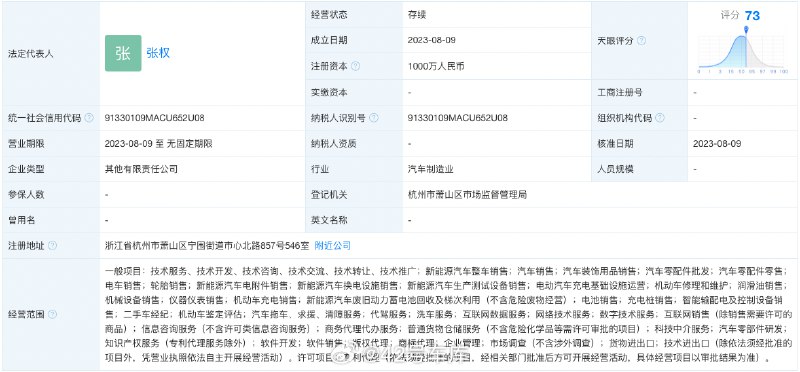
Task: Select the 1000万人民币 registered capital value
Action: coord(436,66)
